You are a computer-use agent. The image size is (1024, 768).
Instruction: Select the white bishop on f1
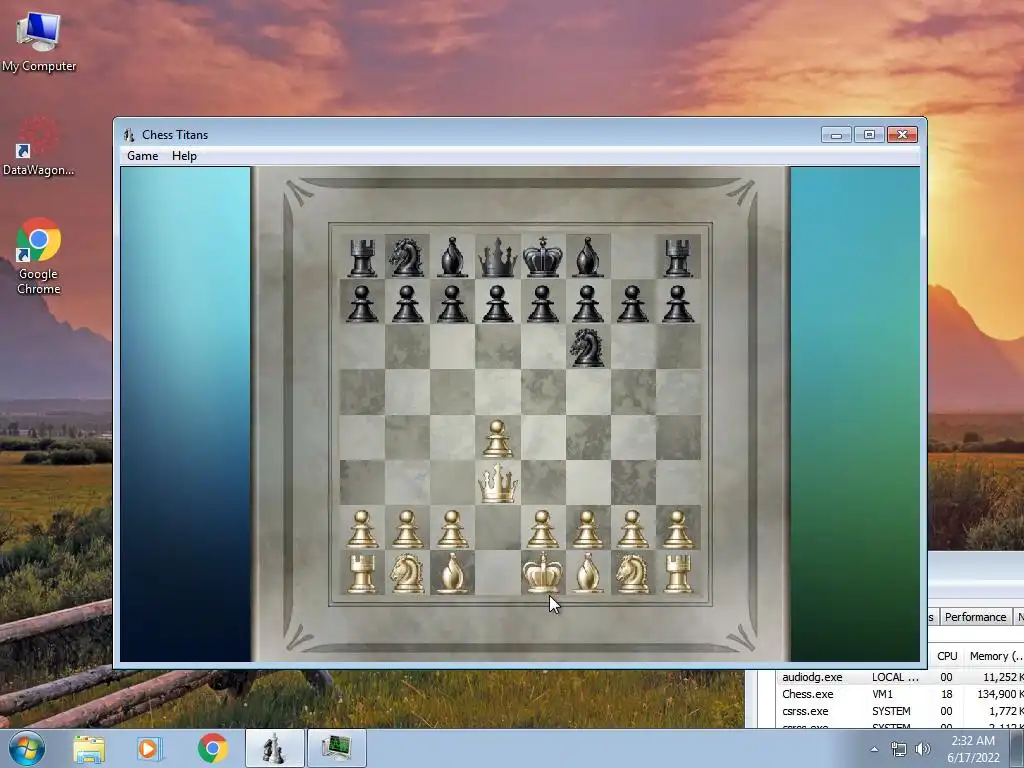coord(588,573)
